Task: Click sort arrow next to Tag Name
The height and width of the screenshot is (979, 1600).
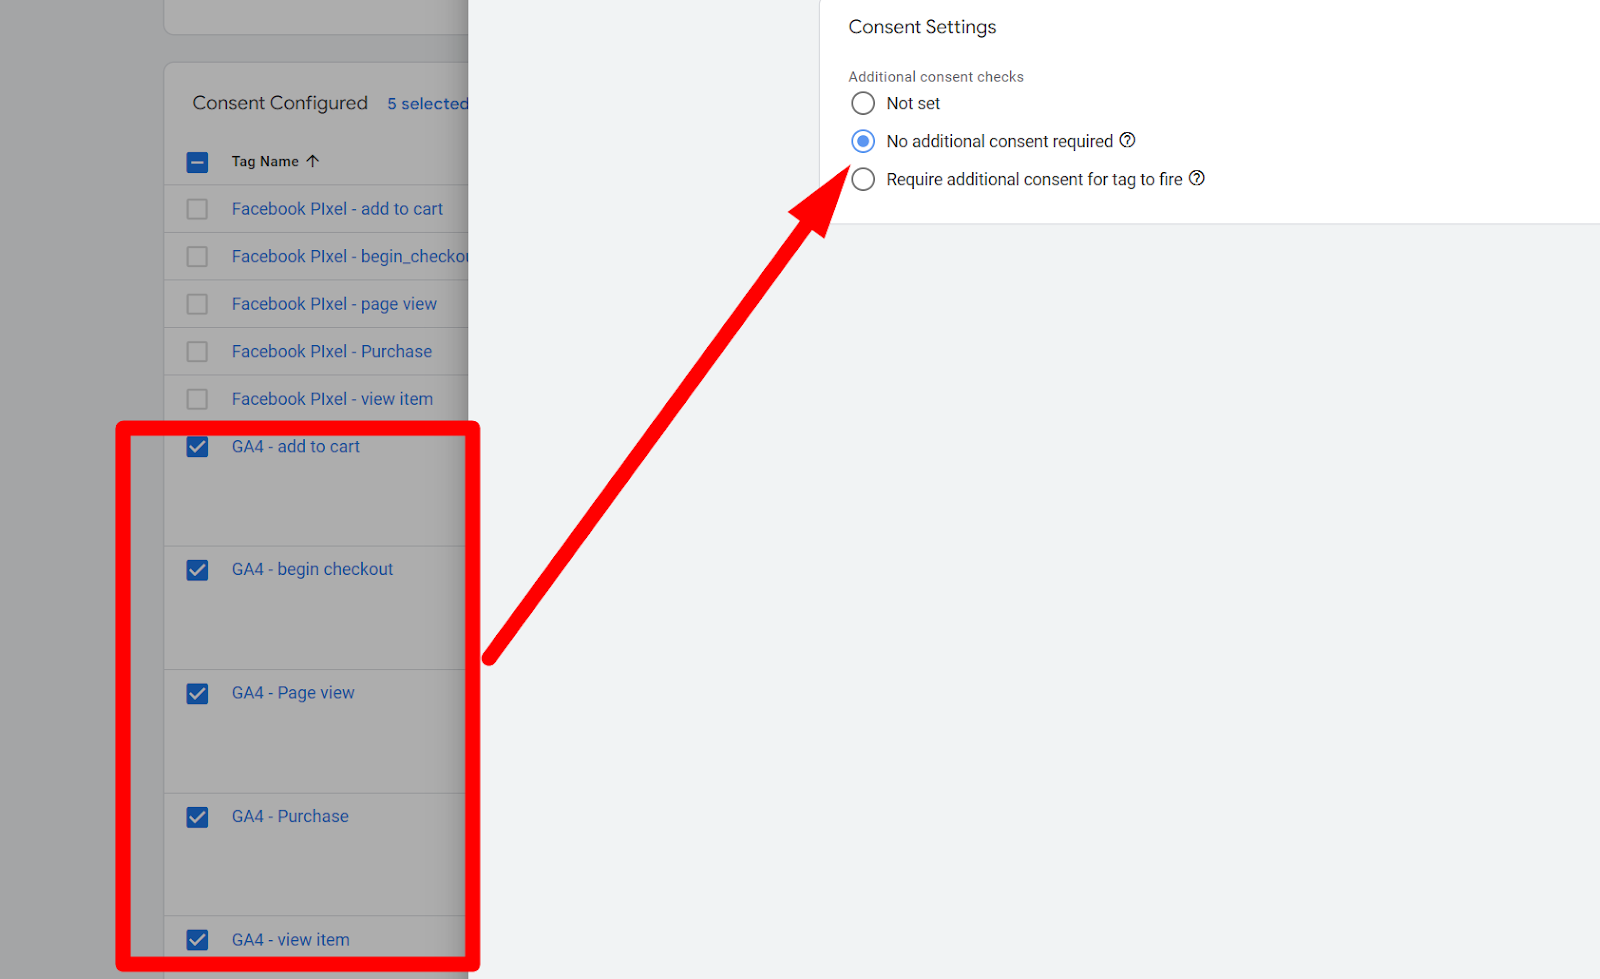Action: pyautogui.click(x=313, y=161)
